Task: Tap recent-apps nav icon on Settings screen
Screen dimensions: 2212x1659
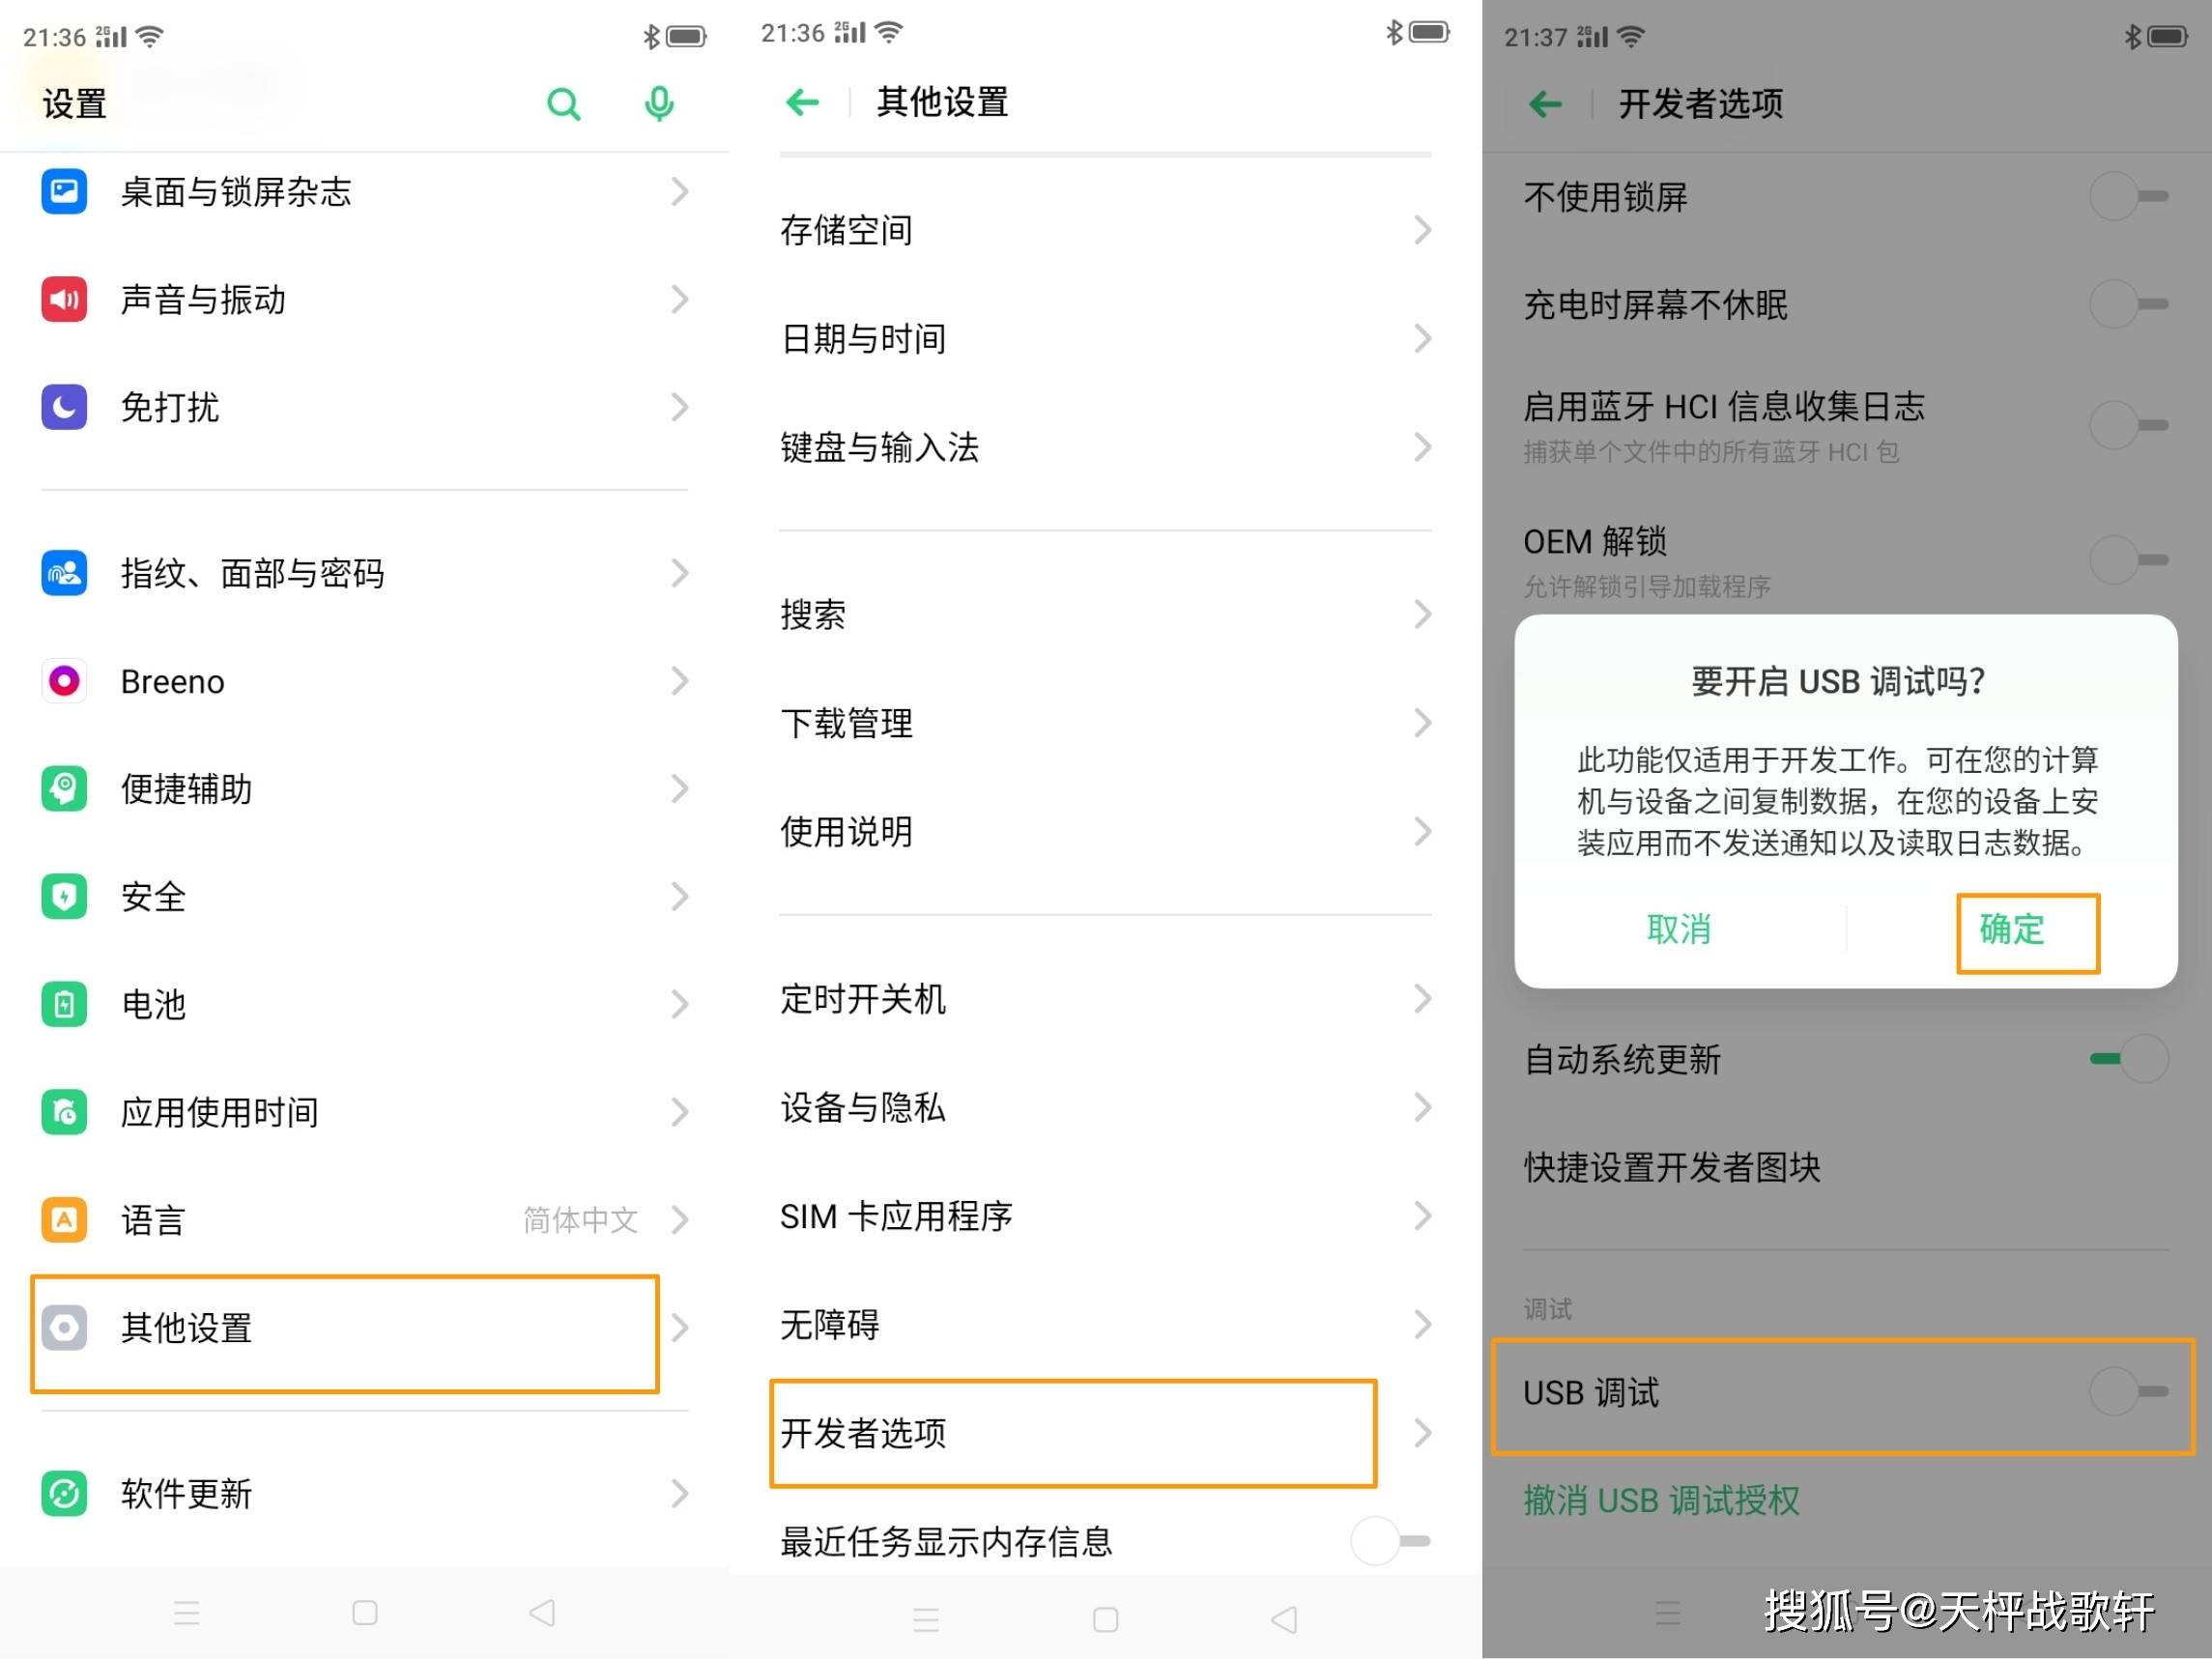Action: point(187,1613)
